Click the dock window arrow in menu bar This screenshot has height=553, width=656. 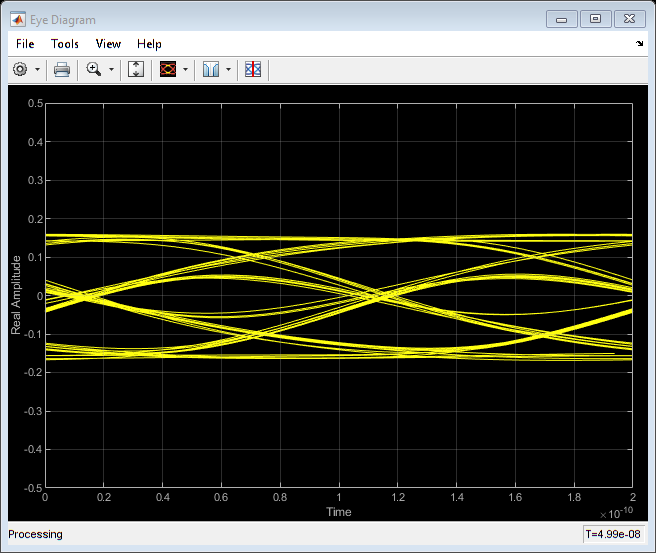pos(640,44)
